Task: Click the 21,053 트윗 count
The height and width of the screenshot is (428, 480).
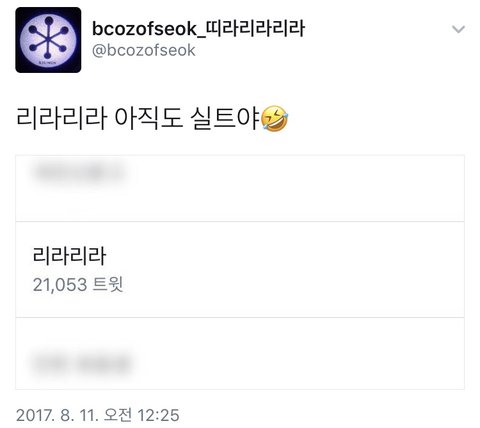Action: click(x=78, y=285)
